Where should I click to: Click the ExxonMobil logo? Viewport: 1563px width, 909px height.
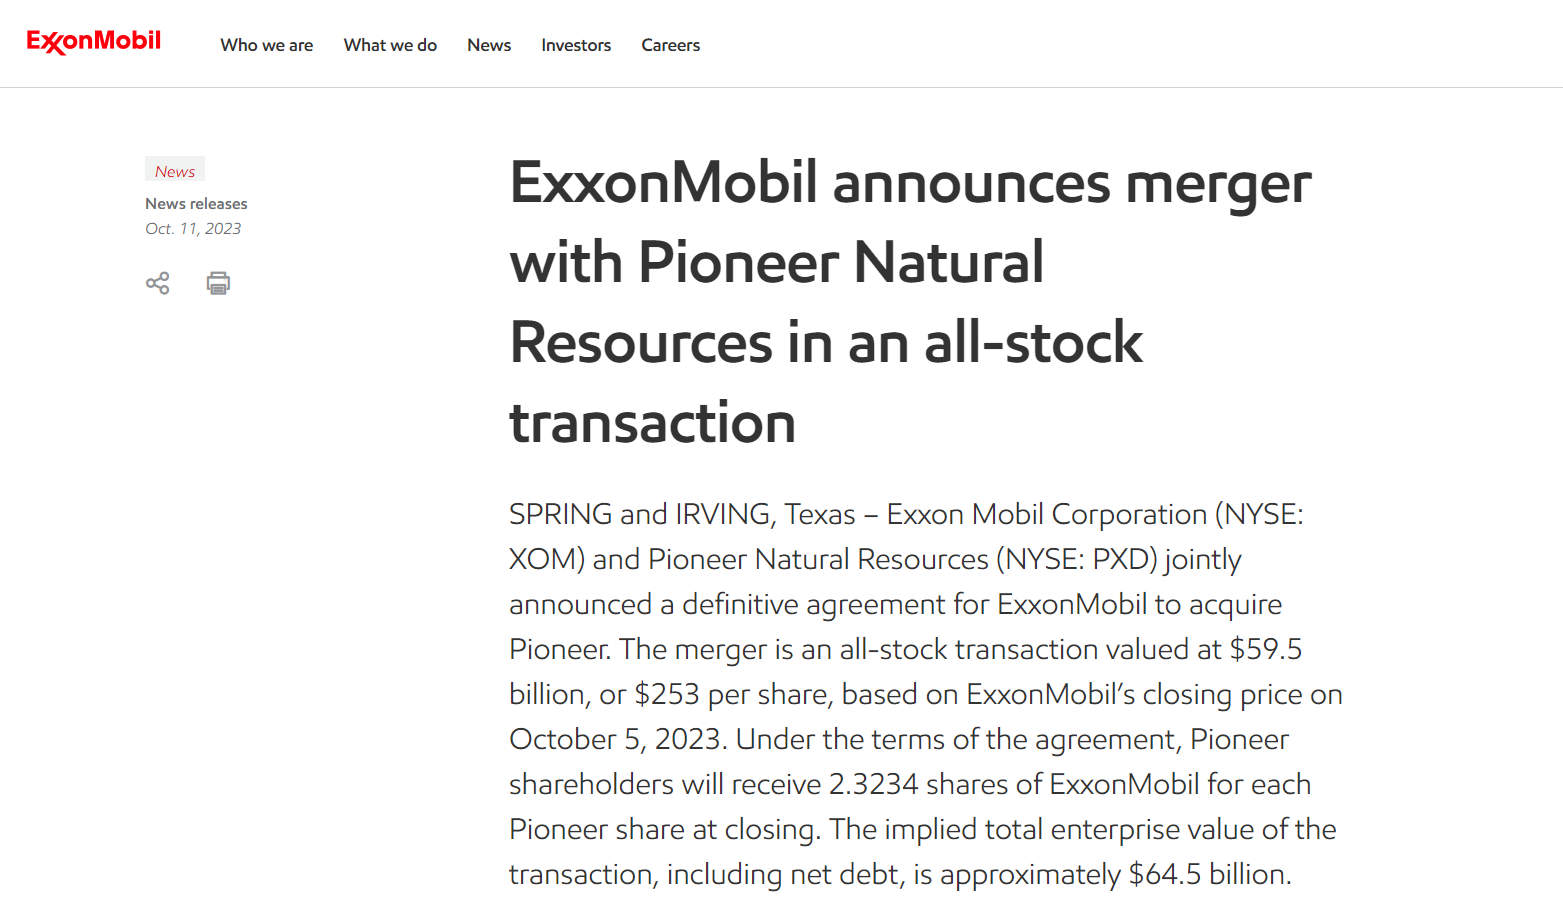coord(94,42)
